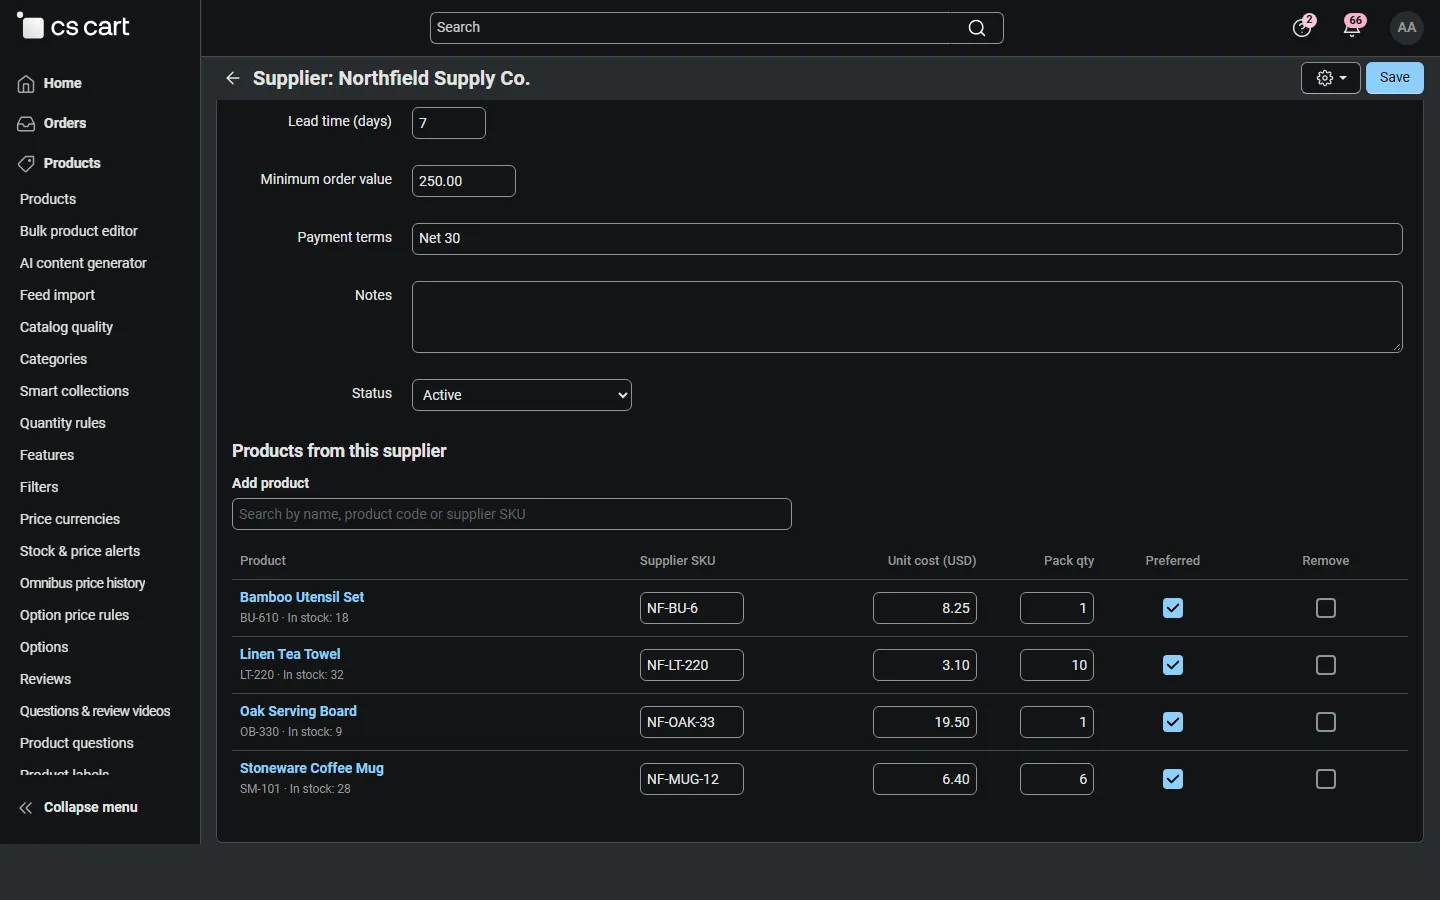Open the Oak Serving Board link
This screenshot has width=1440, height=900.
tap(298, 711)
